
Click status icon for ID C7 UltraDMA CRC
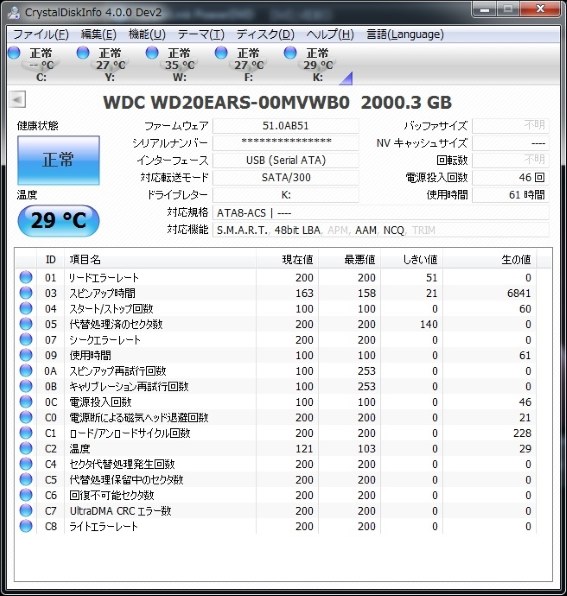tap(26, 511)
